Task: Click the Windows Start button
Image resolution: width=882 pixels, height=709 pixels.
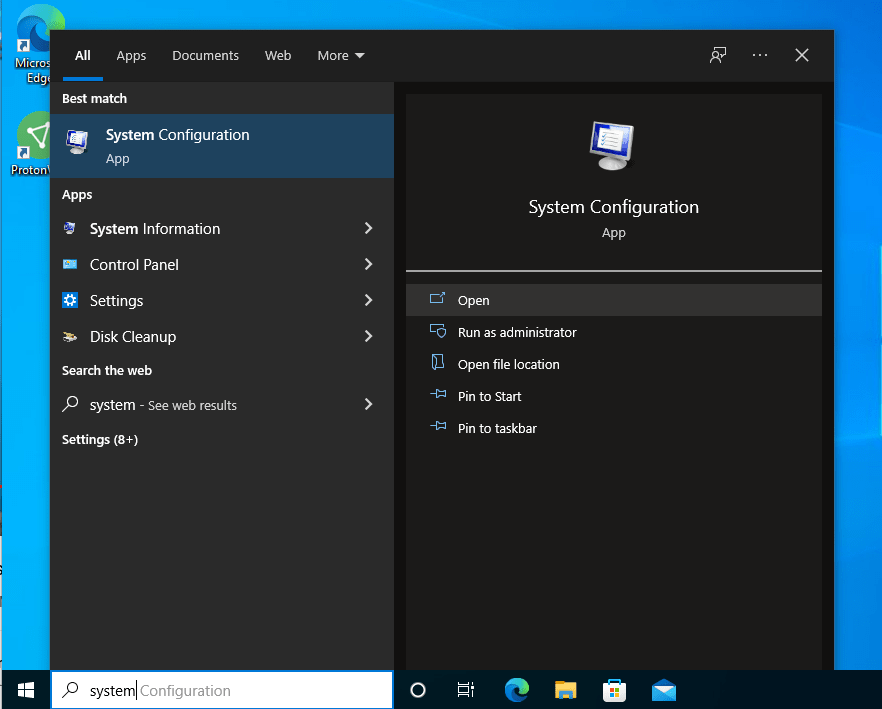Action: pyautogui.click(x=25, y=690)
